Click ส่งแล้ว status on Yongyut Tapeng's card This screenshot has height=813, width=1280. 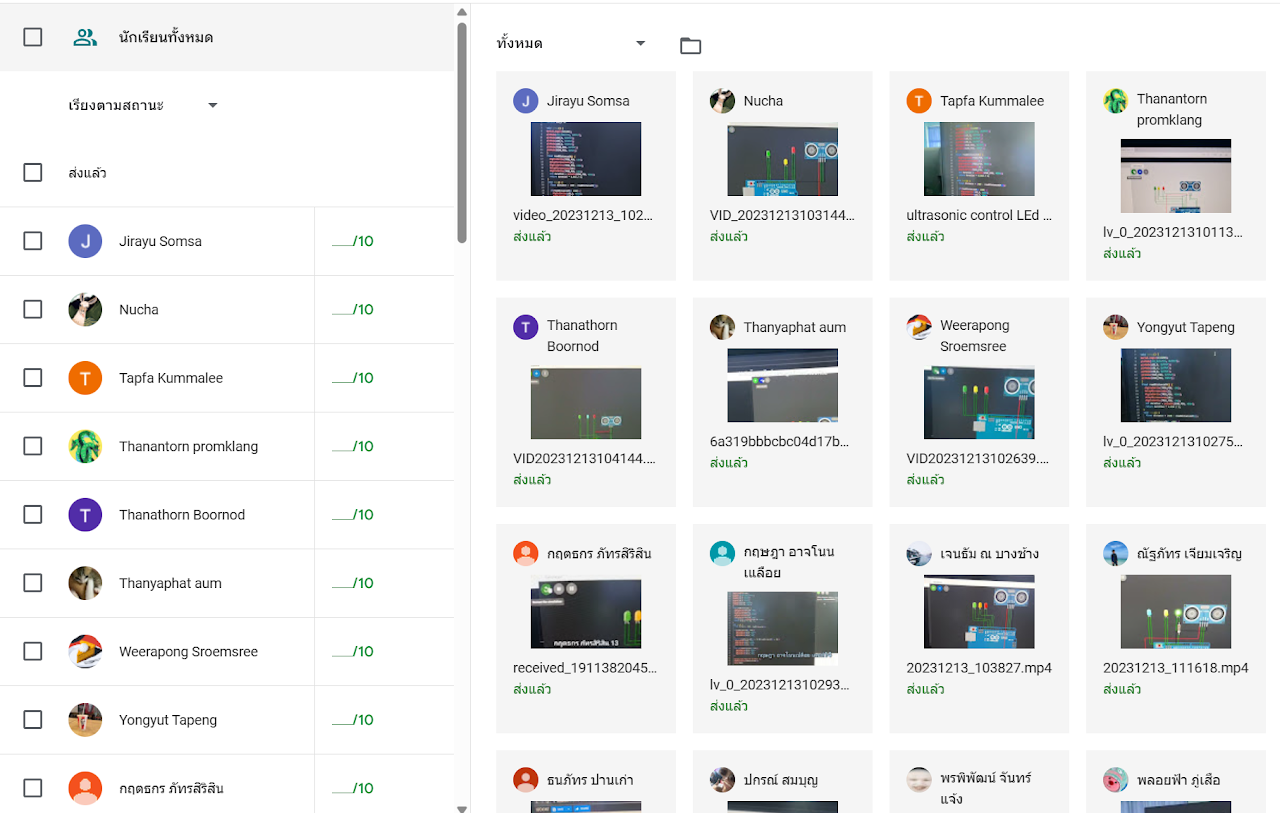(1122, 463)
